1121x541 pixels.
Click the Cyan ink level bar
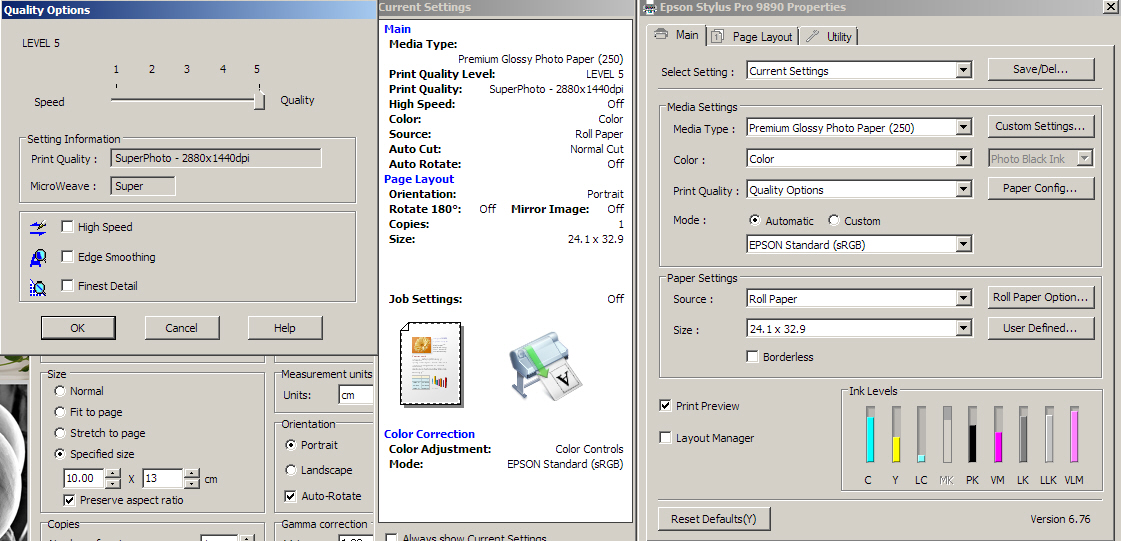pyautogui.click(x=870, y=438)
